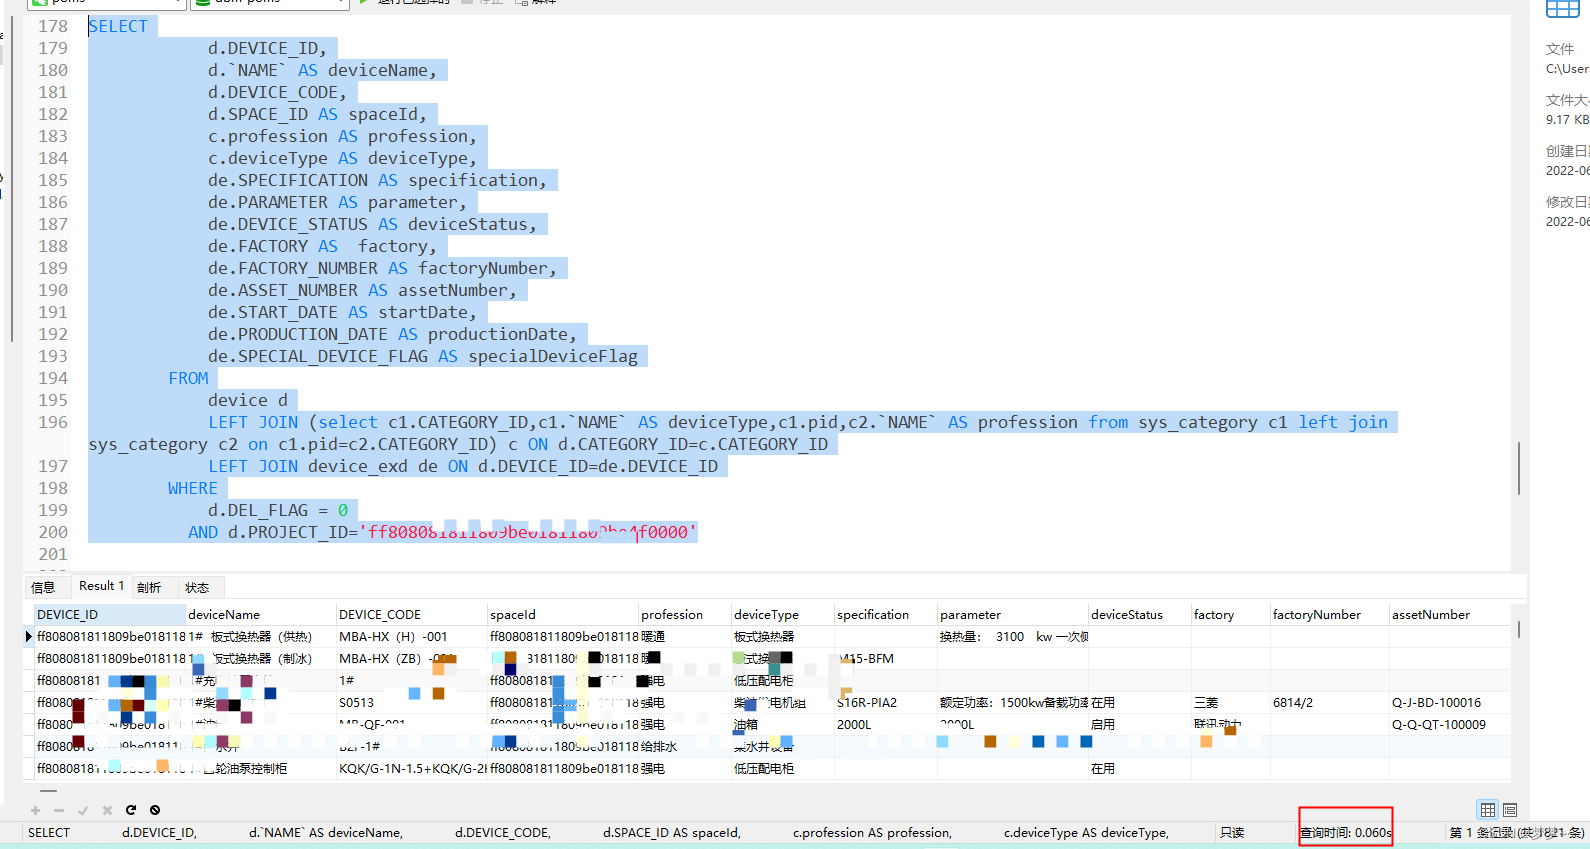Click the stop query icon
1590x849 pixels.
click(x=155, y=810)
